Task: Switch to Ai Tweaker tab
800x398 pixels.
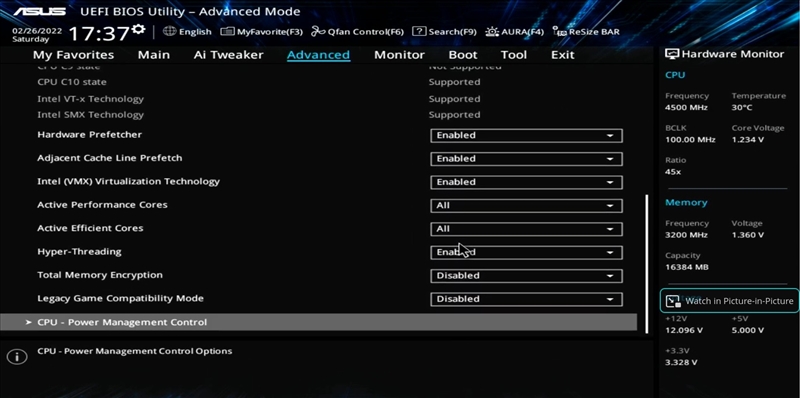Action: click(228, 55)
